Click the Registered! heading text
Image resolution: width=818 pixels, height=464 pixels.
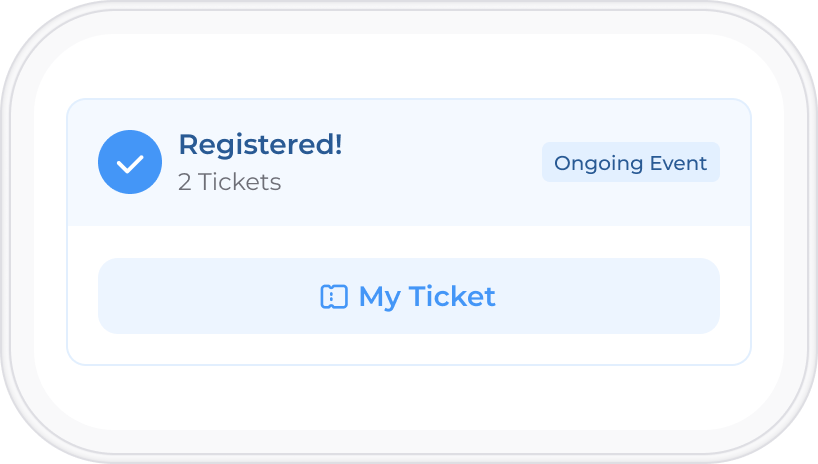coord(260,145)
